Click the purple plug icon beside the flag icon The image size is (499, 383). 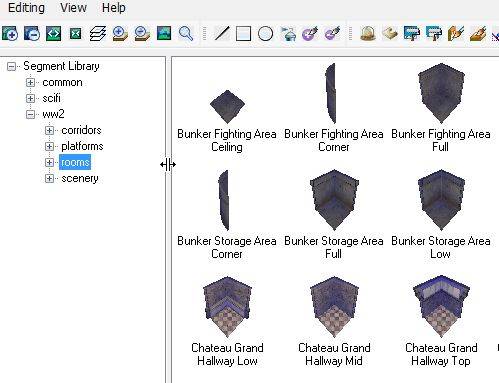coord(310,33)
